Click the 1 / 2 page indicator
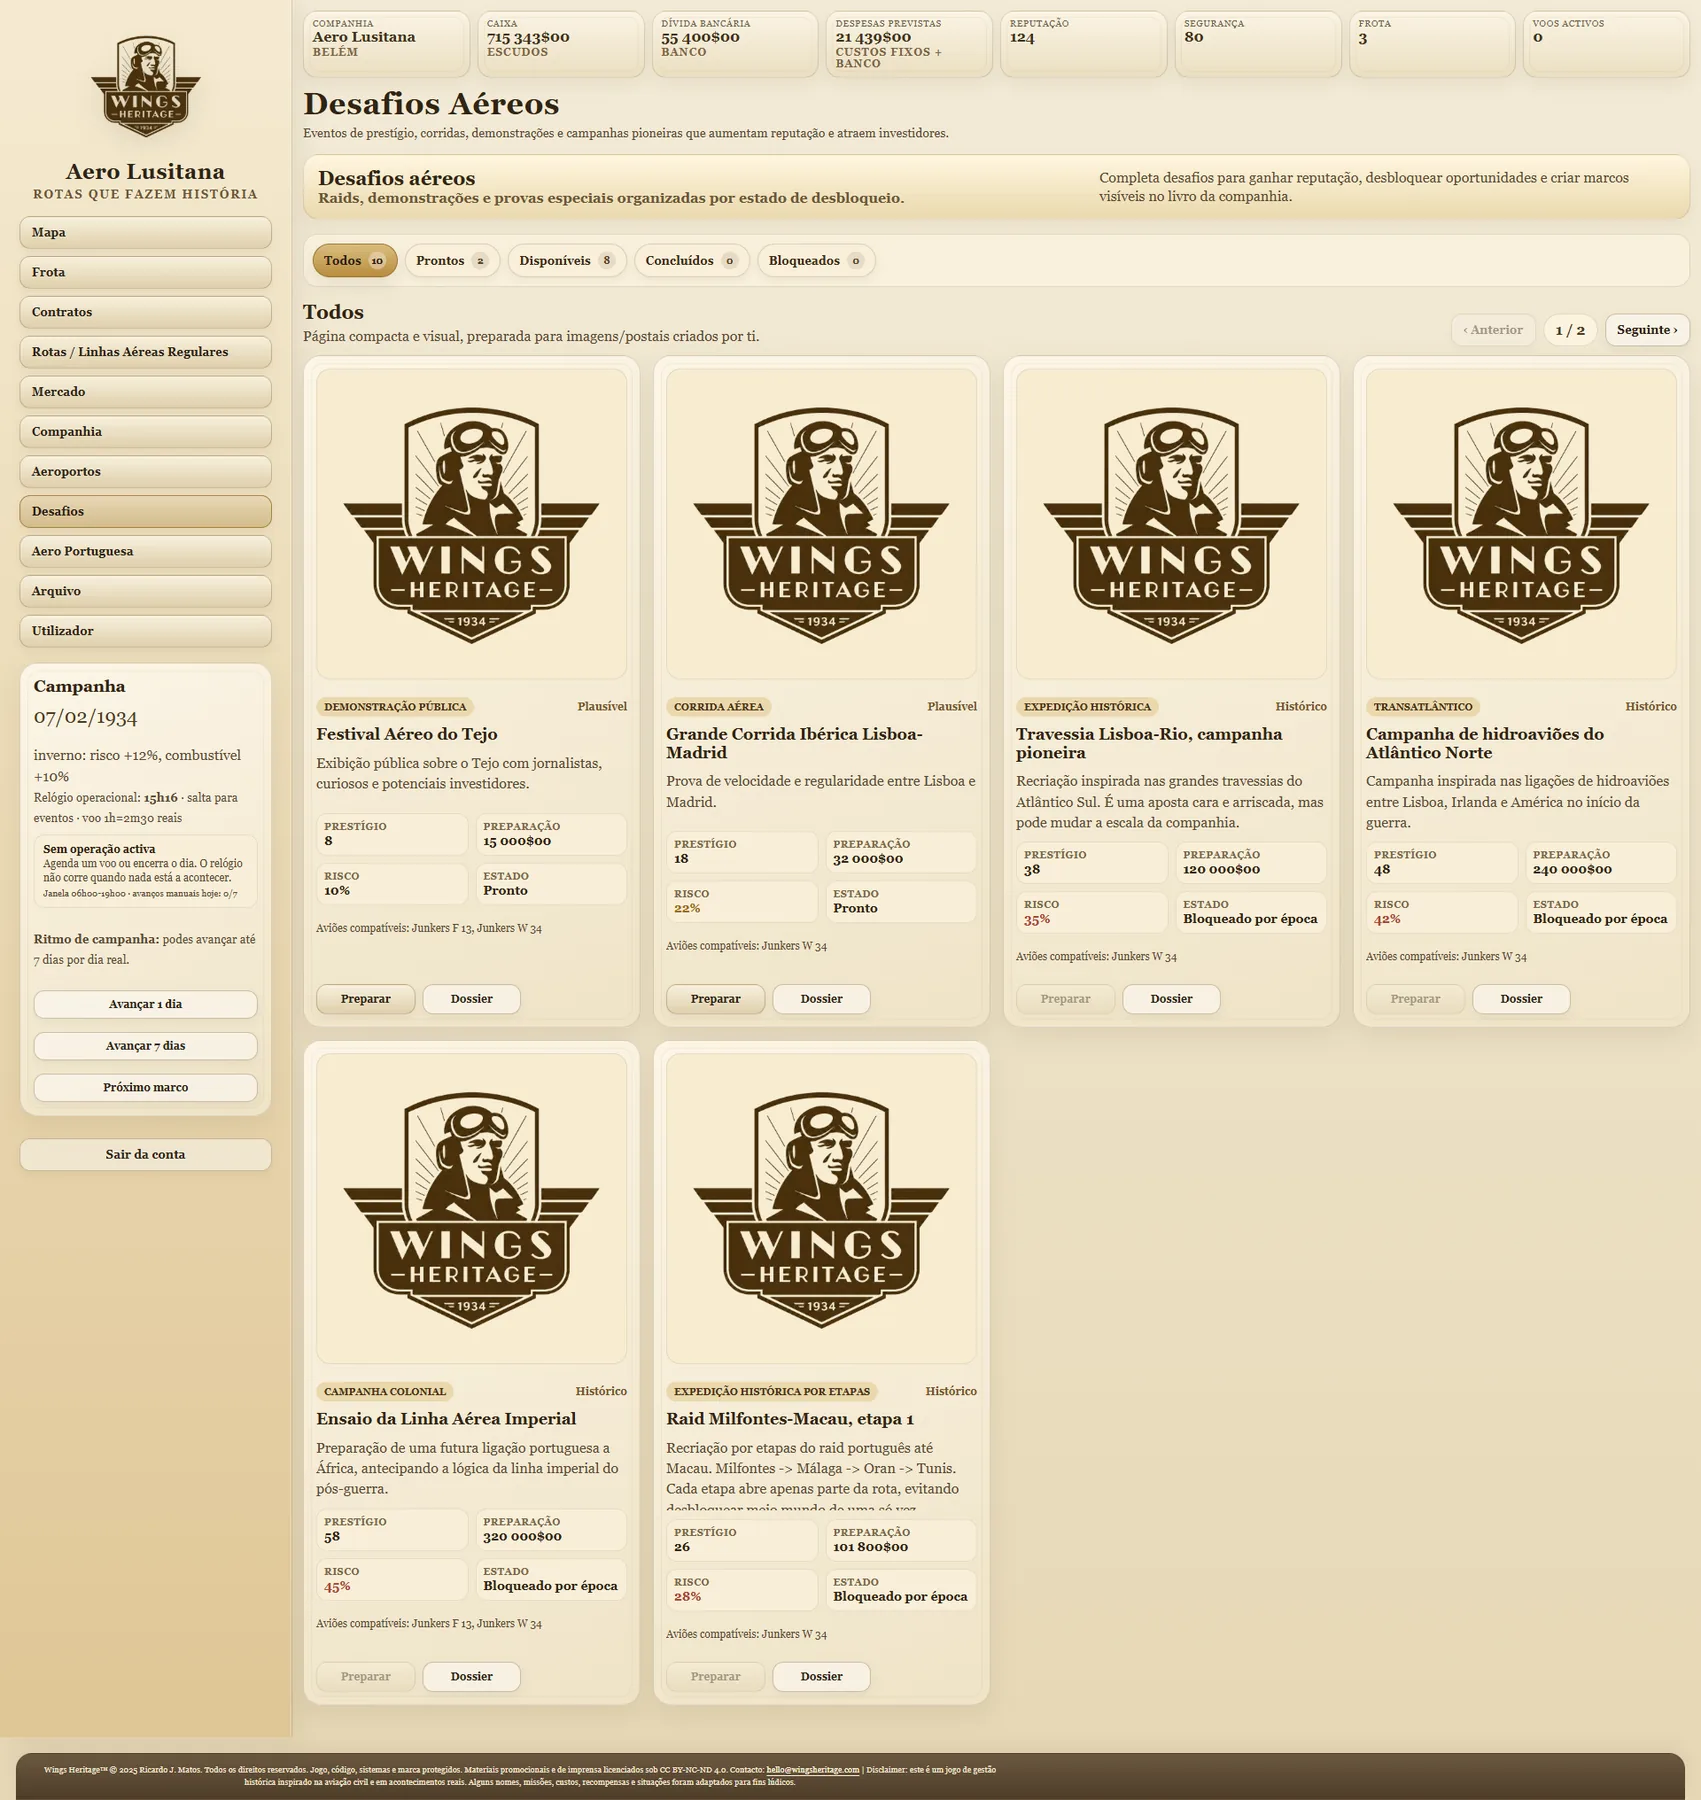The width and height of the screenshot is (1701, 1800). tap(1570, 330)
